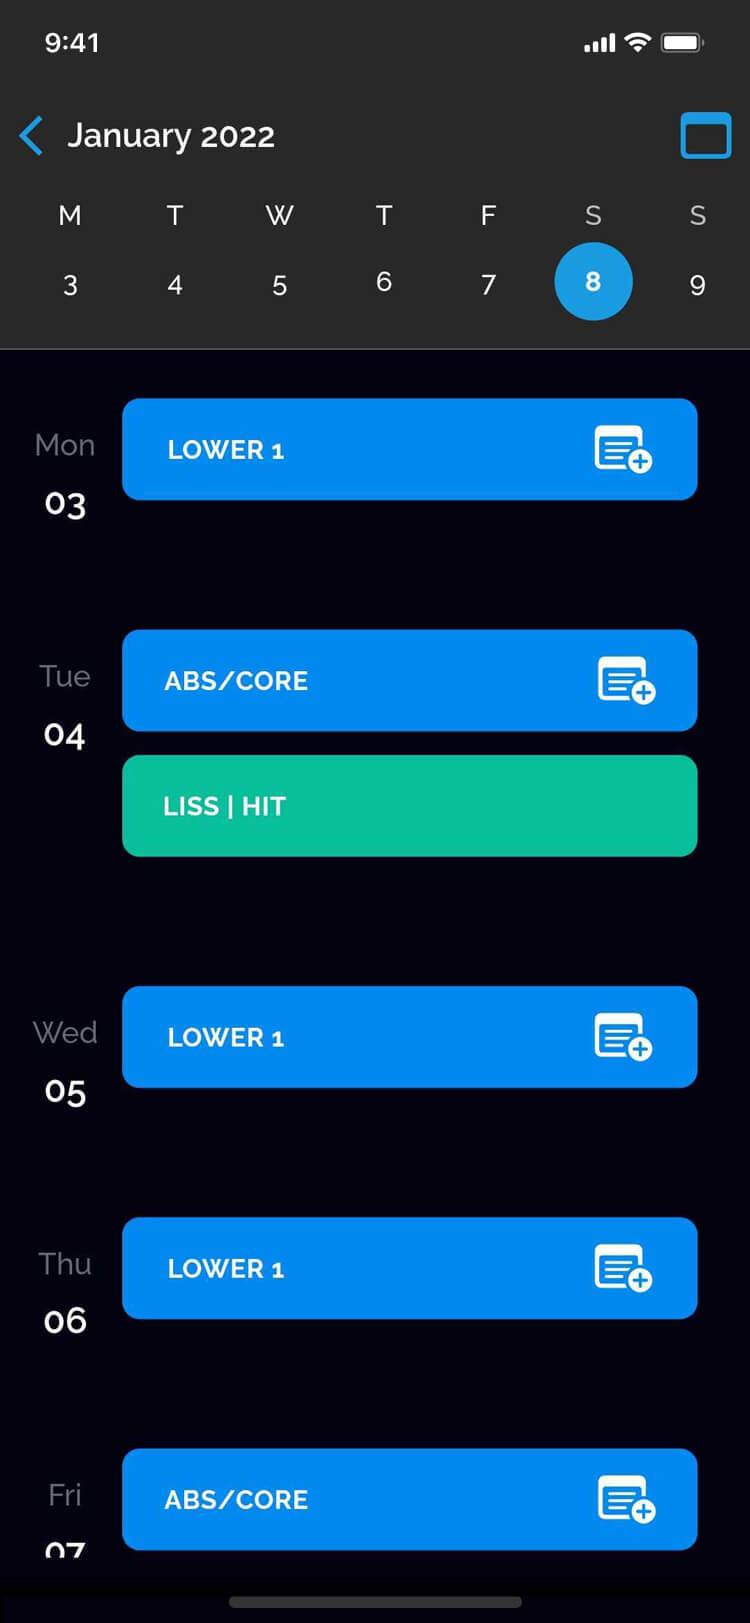Tap the add-note icon on Friday's ABS/CORE
750x1623 pixels.
(626, 1500)
